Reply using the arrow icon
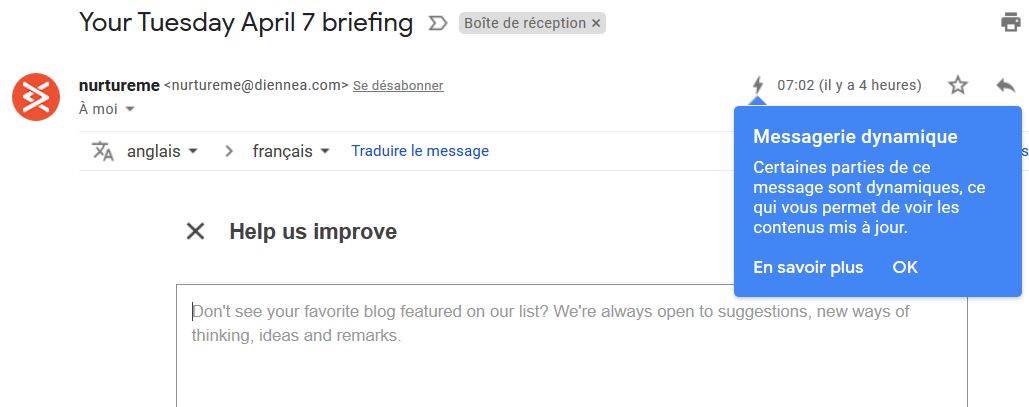 click(1005, 86)
